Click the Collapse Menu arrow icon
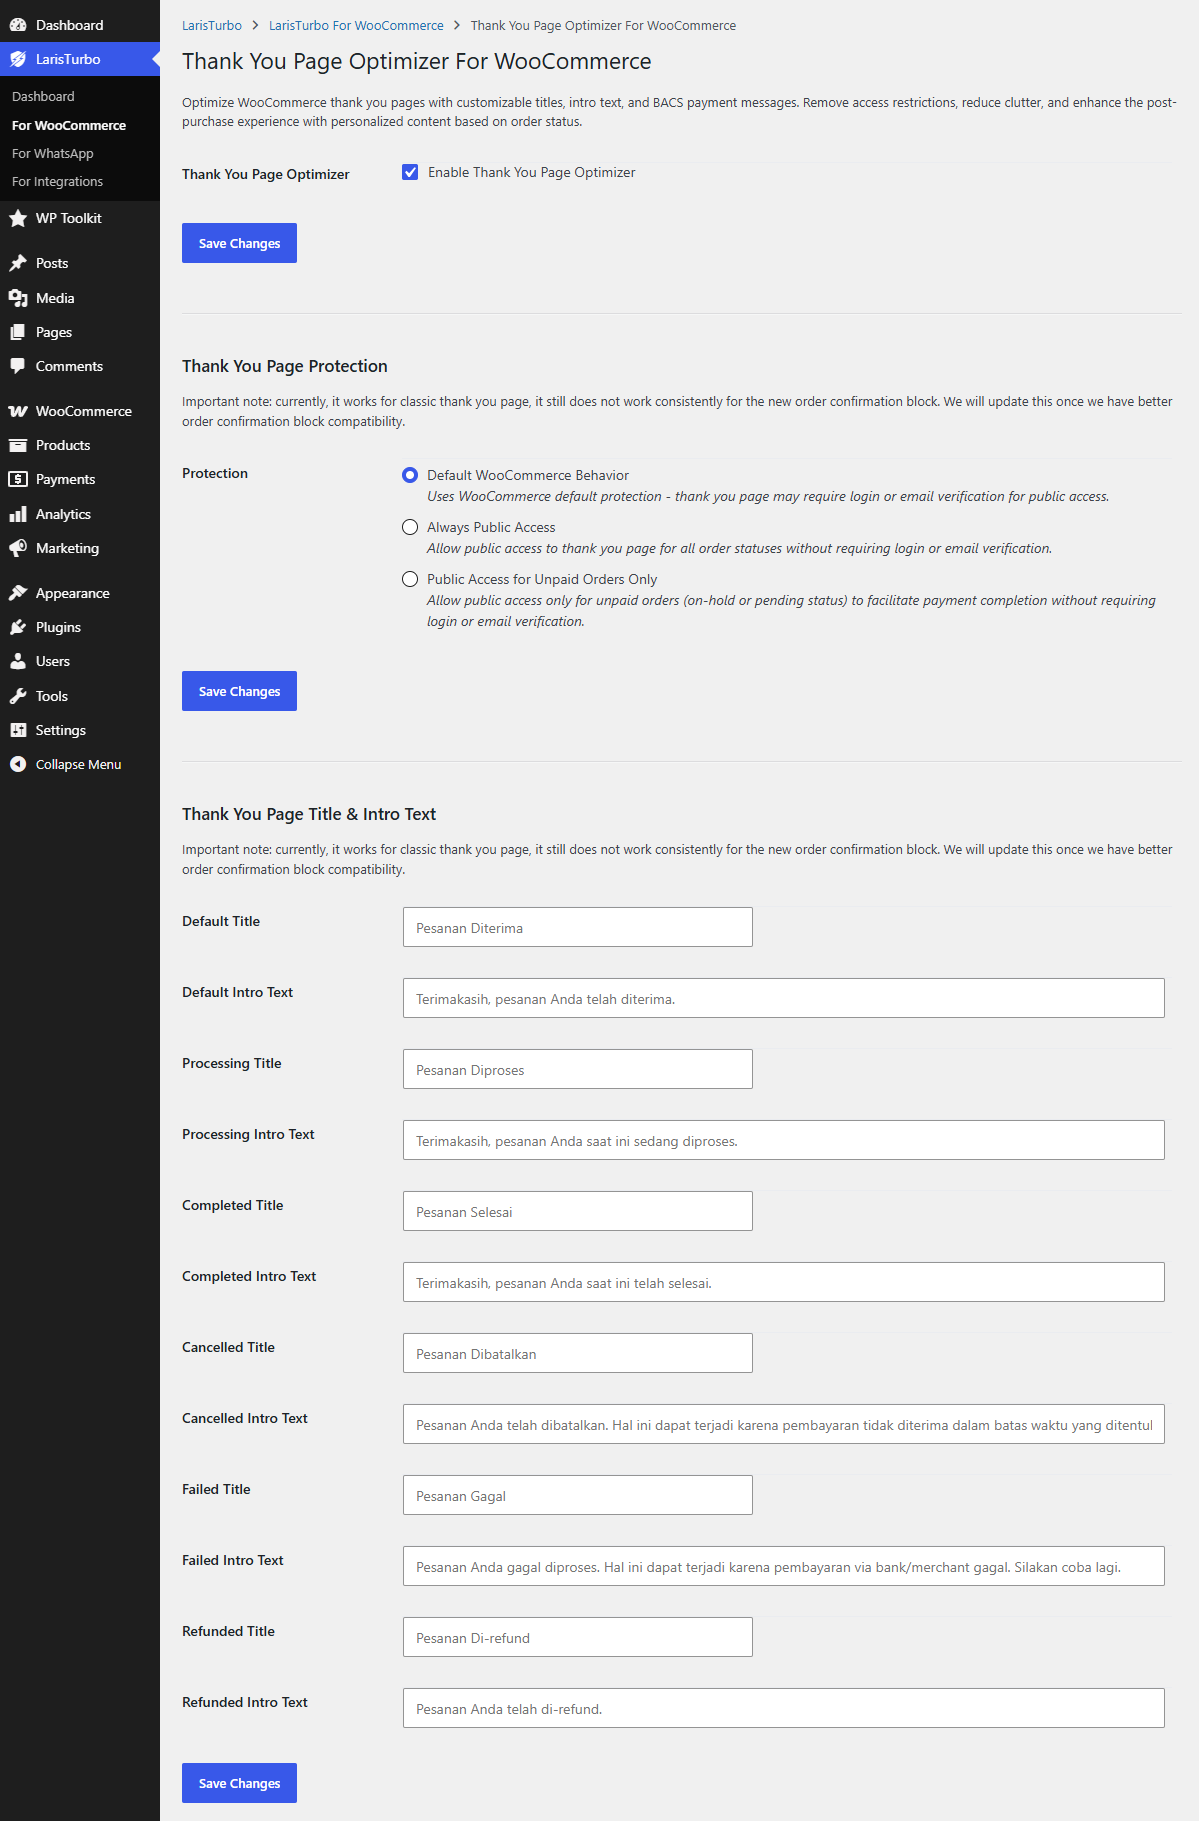Viewport: 1199px width, 1821px height. coord(18,764)
